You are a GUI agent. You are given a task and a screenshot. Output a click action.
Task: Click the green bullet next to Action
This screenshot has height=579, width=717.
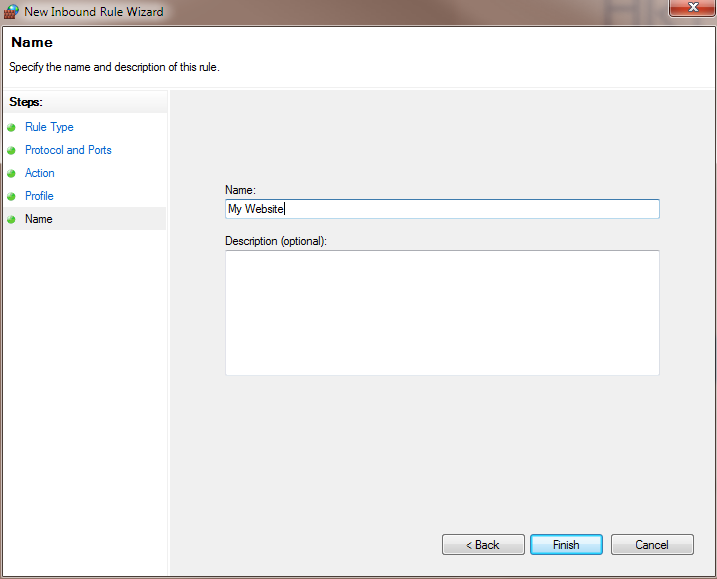pyautogui.click(x=11, y=174)
